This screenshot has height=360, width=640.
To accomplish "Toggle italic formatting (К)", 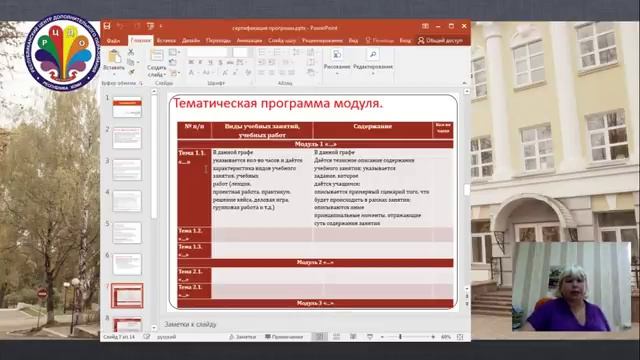I will (200, 62).
